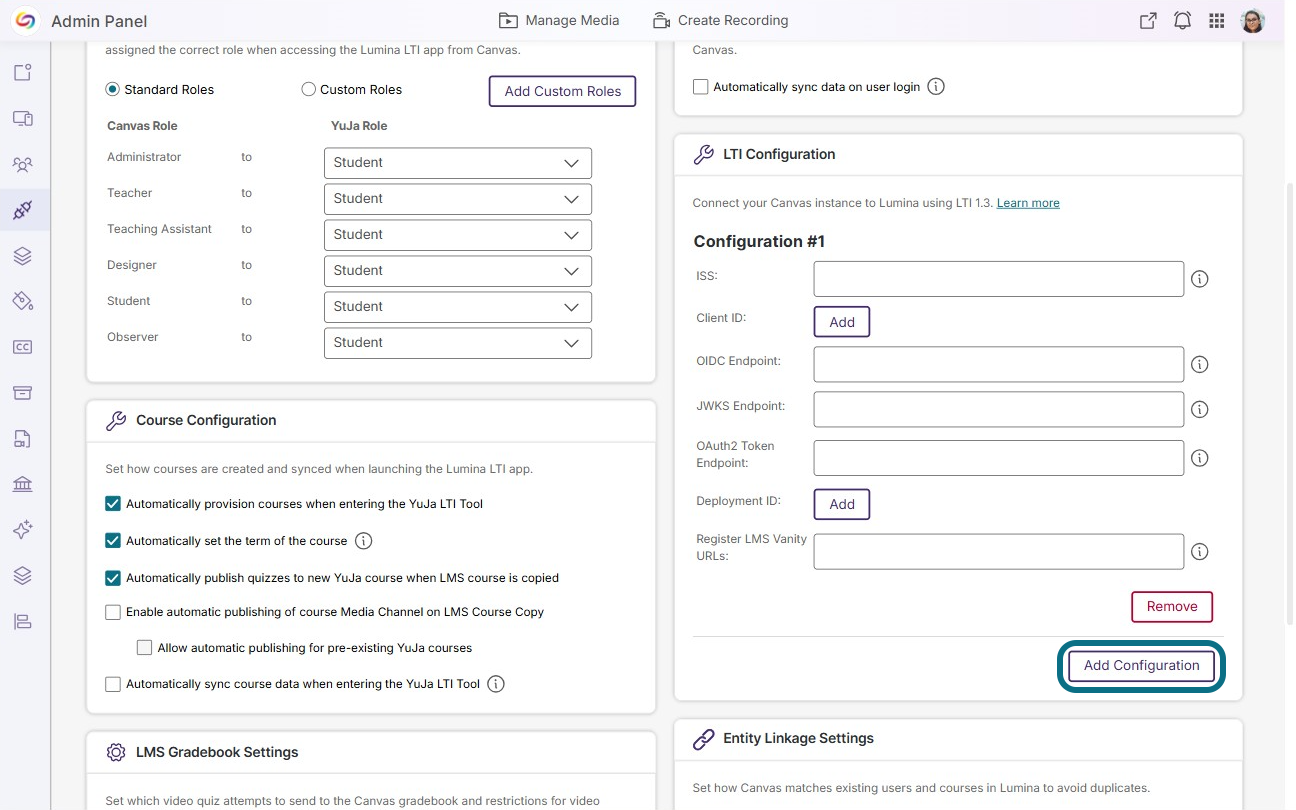Open the AI sparkles sidebar icon
Image resolution: width=1296 pixels, height=810 pixels.
[x=23, y=530]
